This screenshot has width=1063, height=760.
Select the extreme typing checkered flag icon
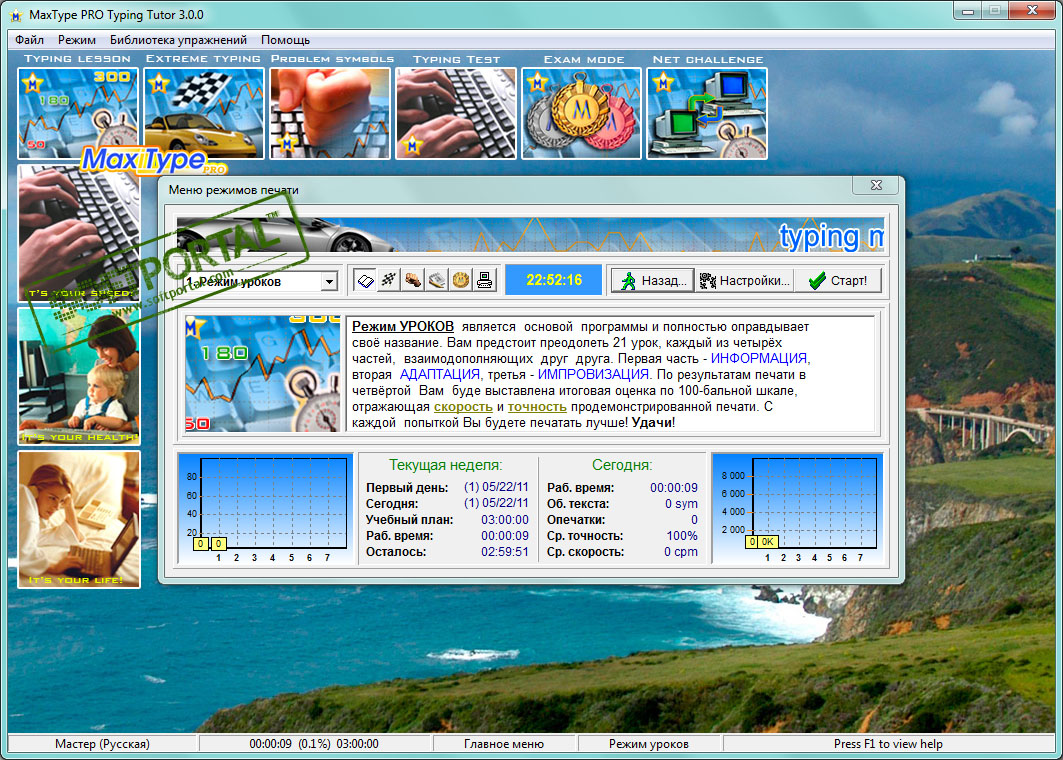[x=389, y=280]
